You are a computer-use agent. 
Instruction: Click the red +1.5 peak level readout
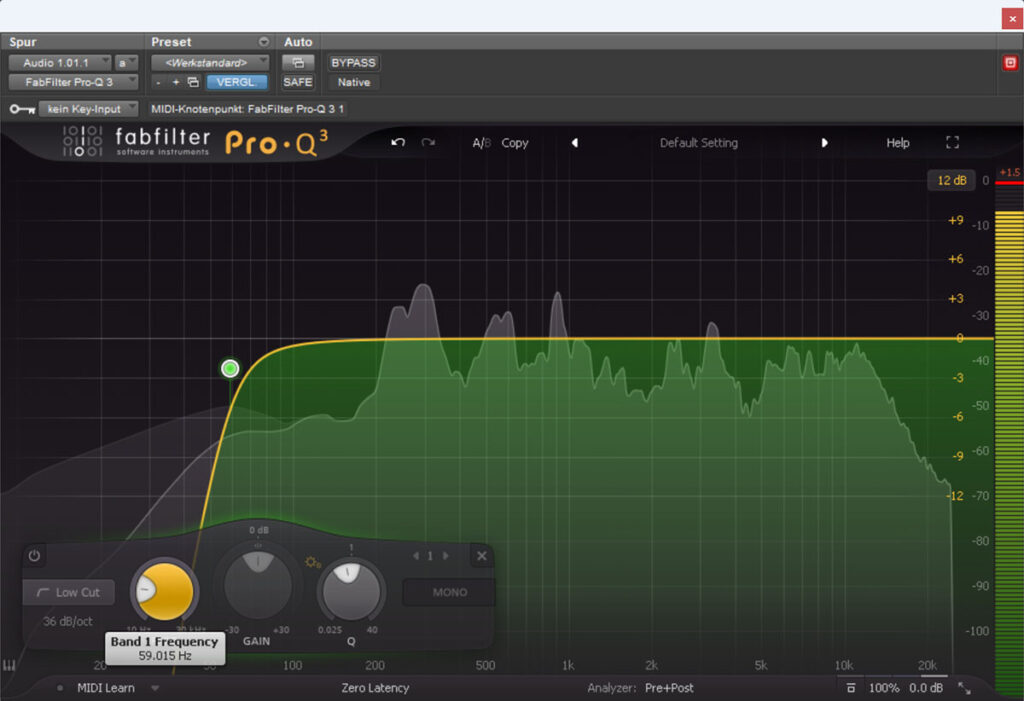pyautogui.click(x=1010, y=172)
